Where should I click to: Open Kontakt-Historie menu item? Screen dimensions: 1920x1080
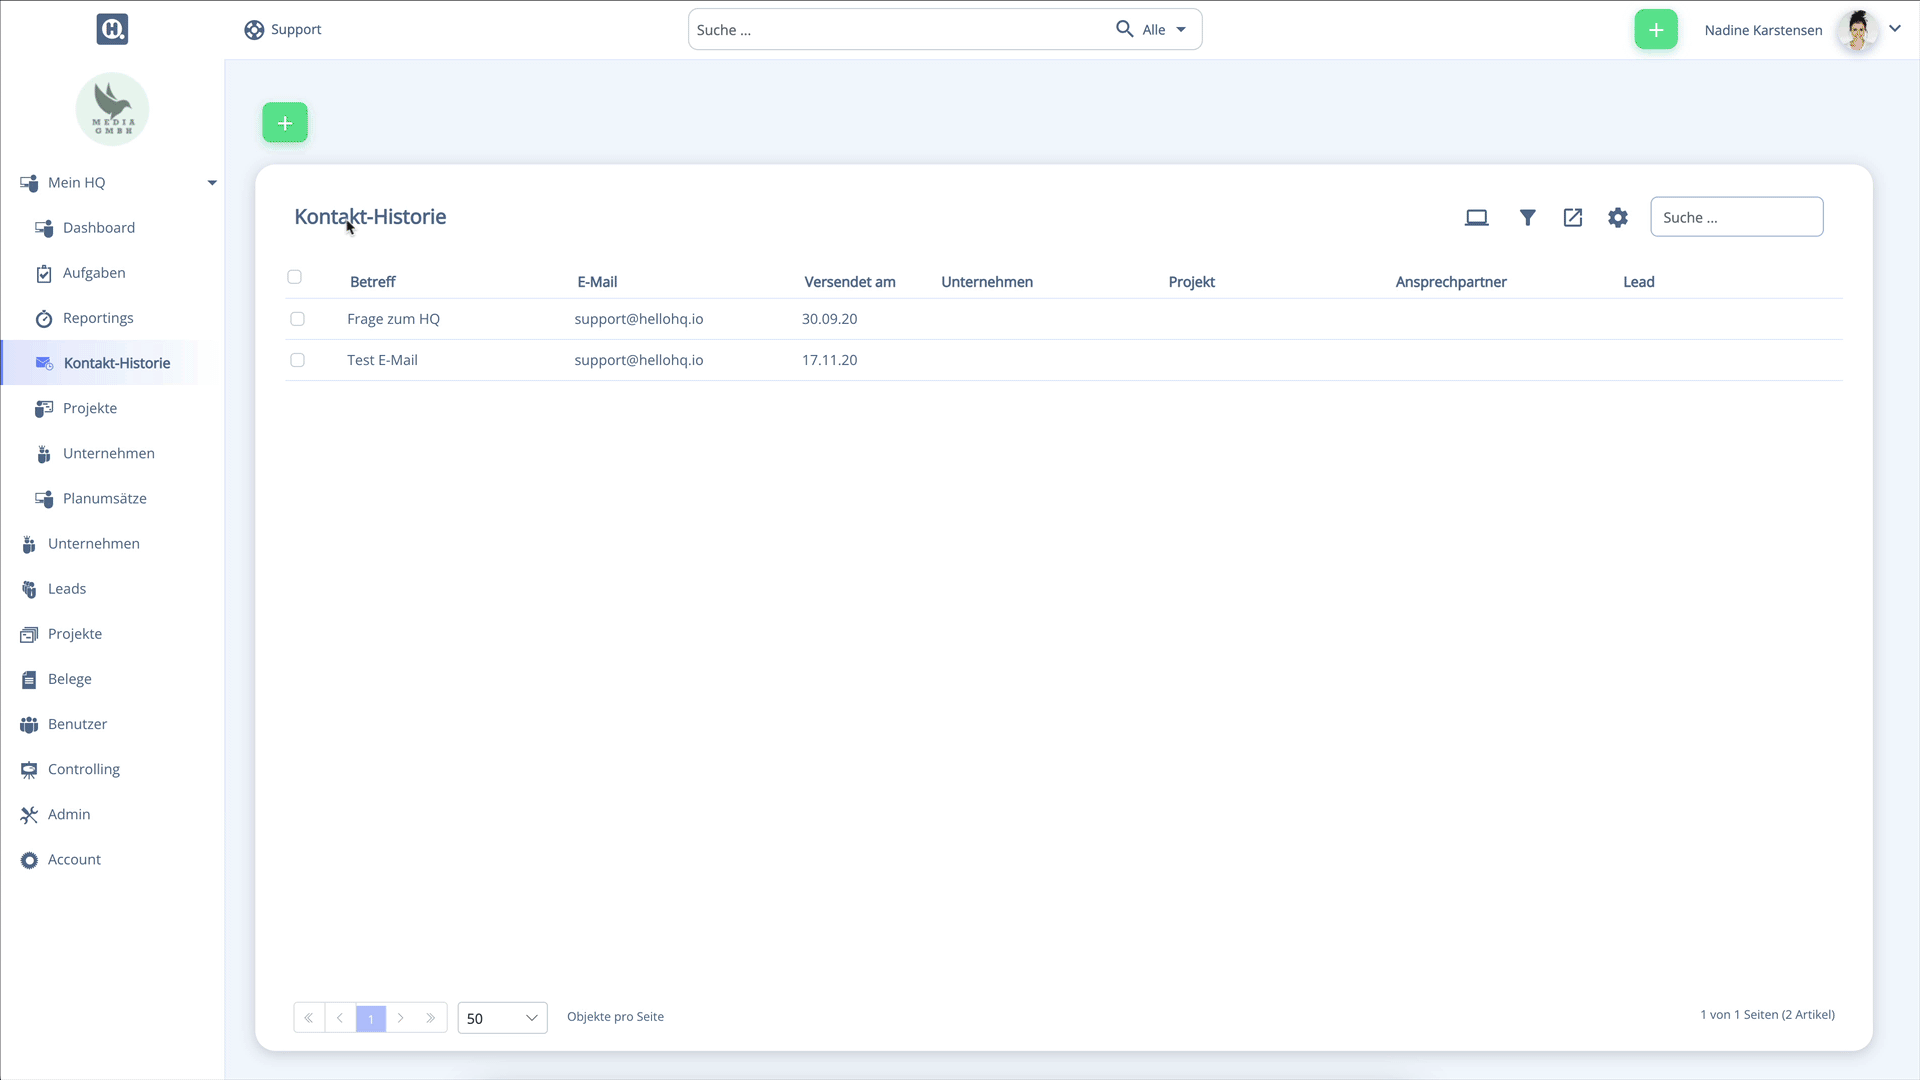[x=117, y=363]
